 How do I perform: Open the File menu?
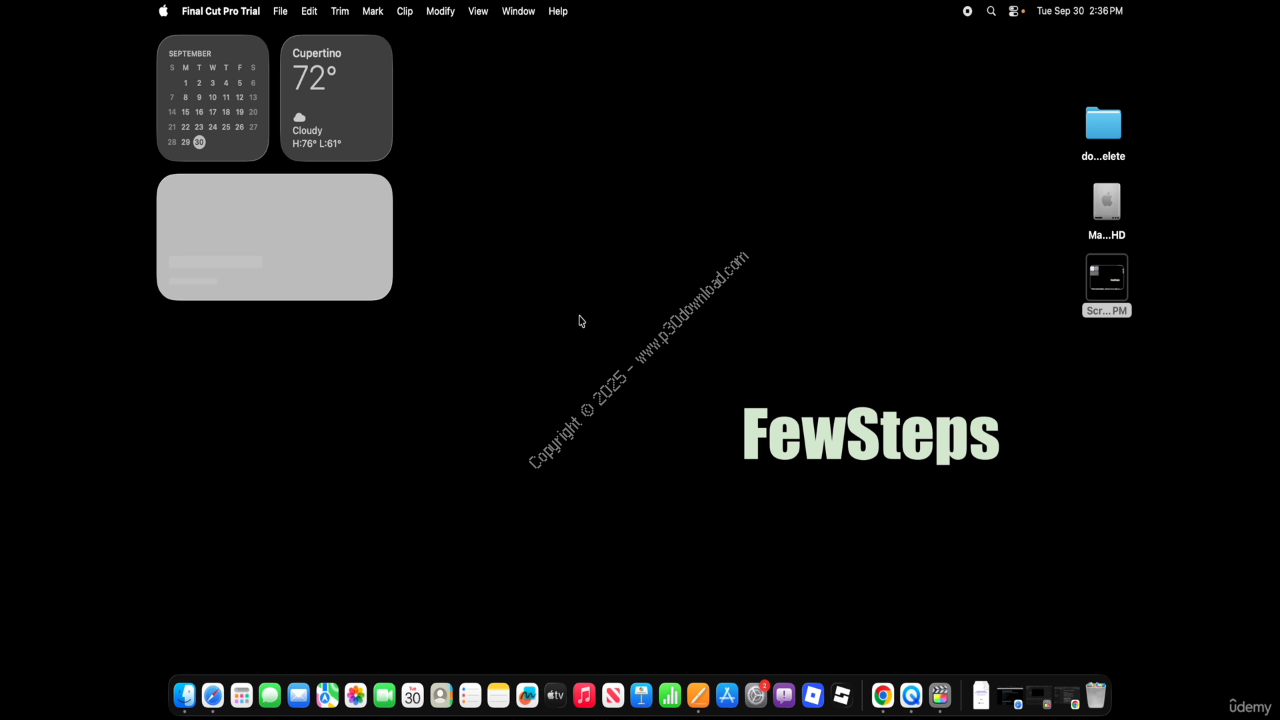(280, 11)
